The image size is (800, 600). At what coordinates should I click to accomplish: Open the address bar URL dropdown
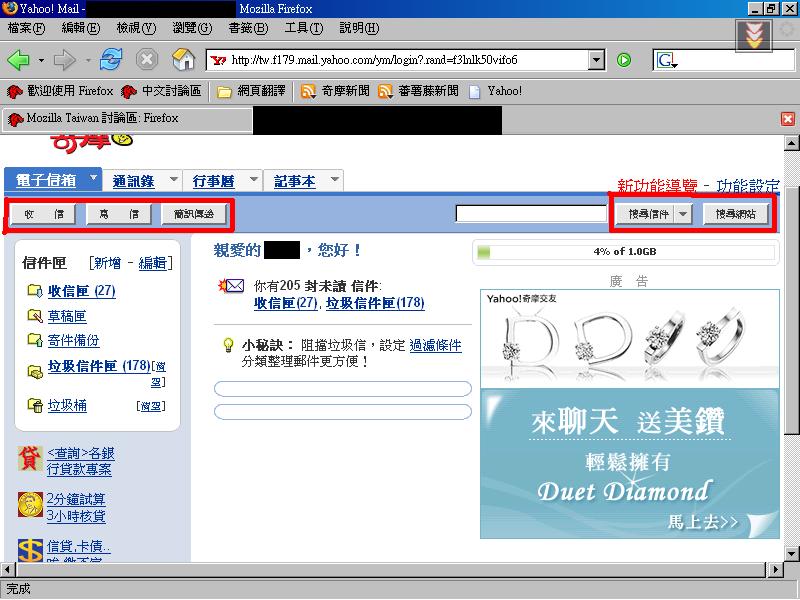(x=596, y=60)
